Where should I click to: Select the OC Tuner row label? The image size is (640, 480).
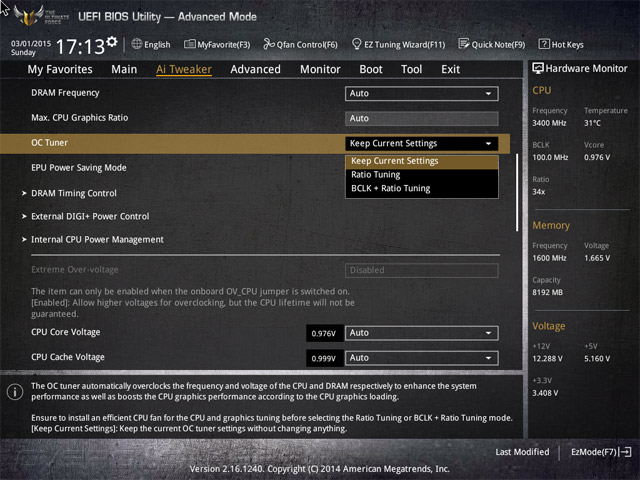[49, 143]
